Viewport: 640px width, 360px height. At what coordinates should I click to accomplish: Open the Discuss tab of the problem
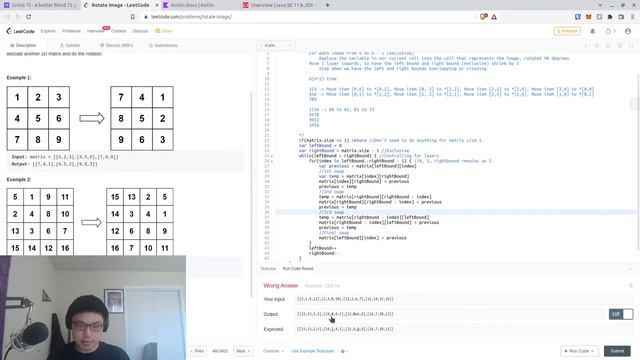click(x=116, y=45)
